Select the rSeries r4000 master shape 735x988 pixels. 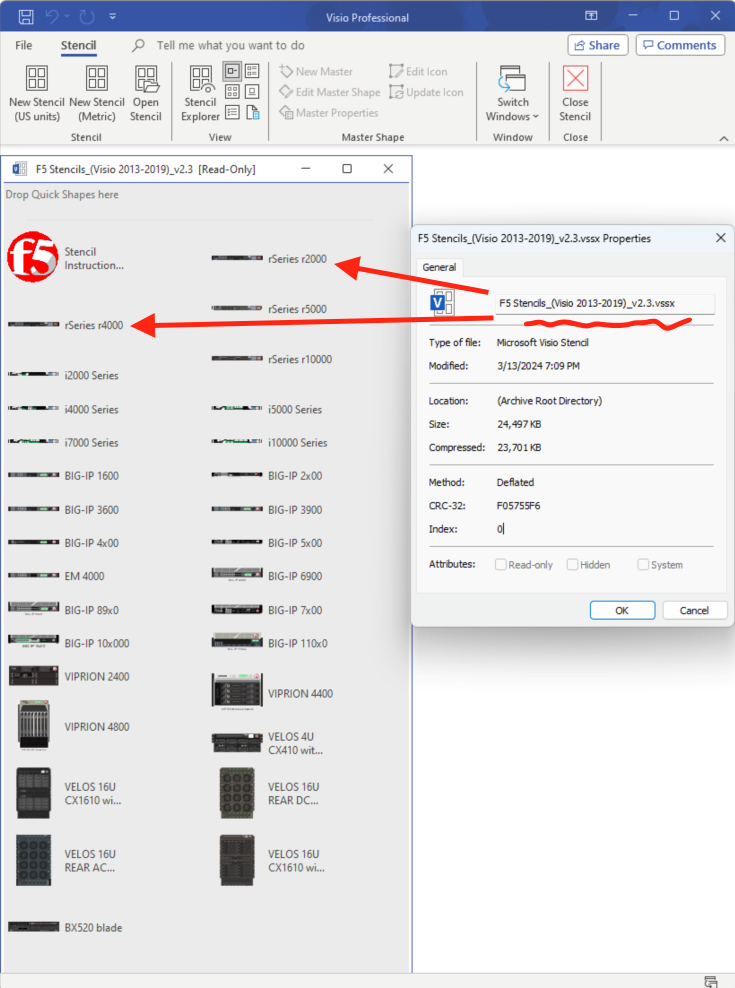66,325
